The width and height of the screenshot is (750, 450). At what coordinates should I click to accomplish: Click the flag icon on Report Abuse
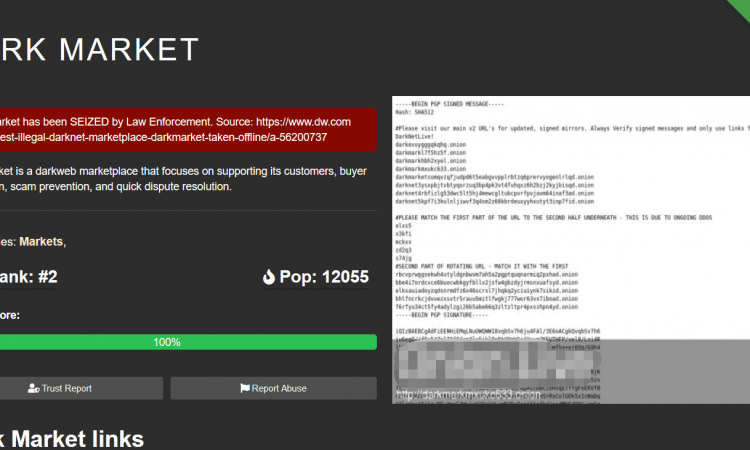click(x=245, y=388)
